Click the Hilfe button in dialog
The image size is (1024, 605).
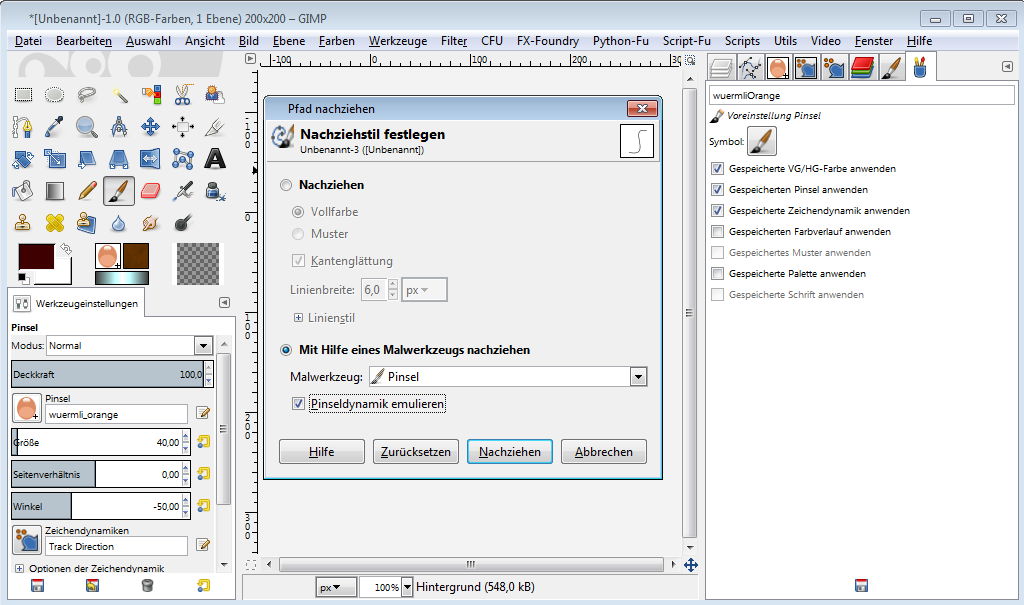pos(321,451)
